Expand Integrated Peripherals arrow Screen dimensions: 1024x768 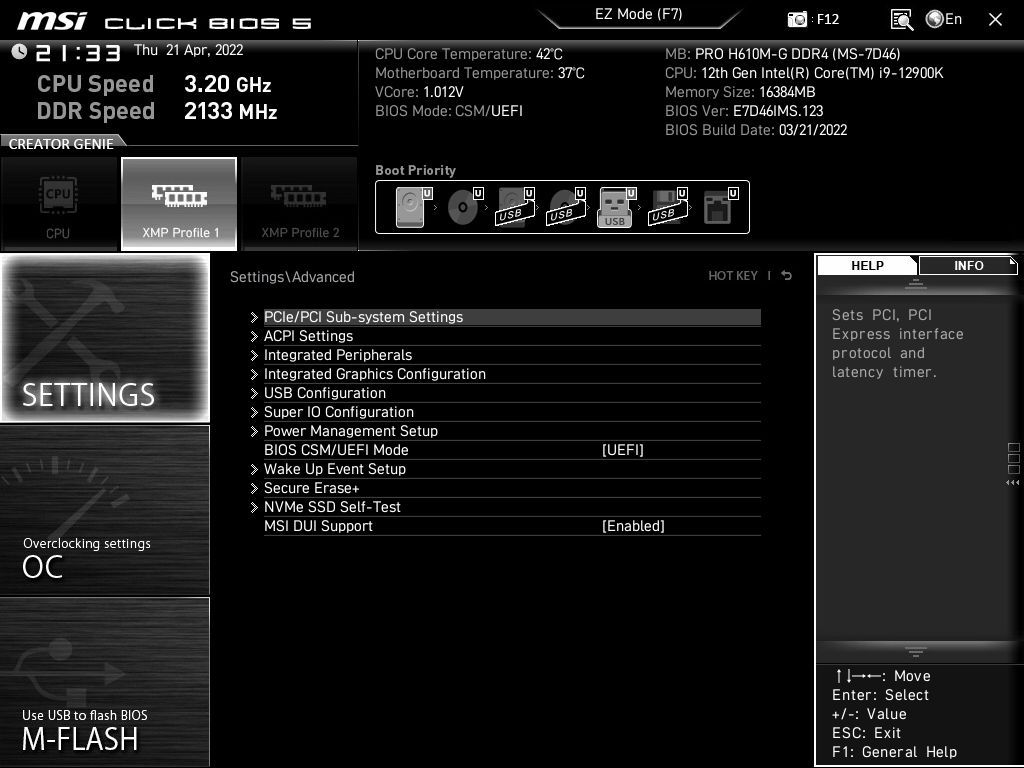tap(254, 355)
